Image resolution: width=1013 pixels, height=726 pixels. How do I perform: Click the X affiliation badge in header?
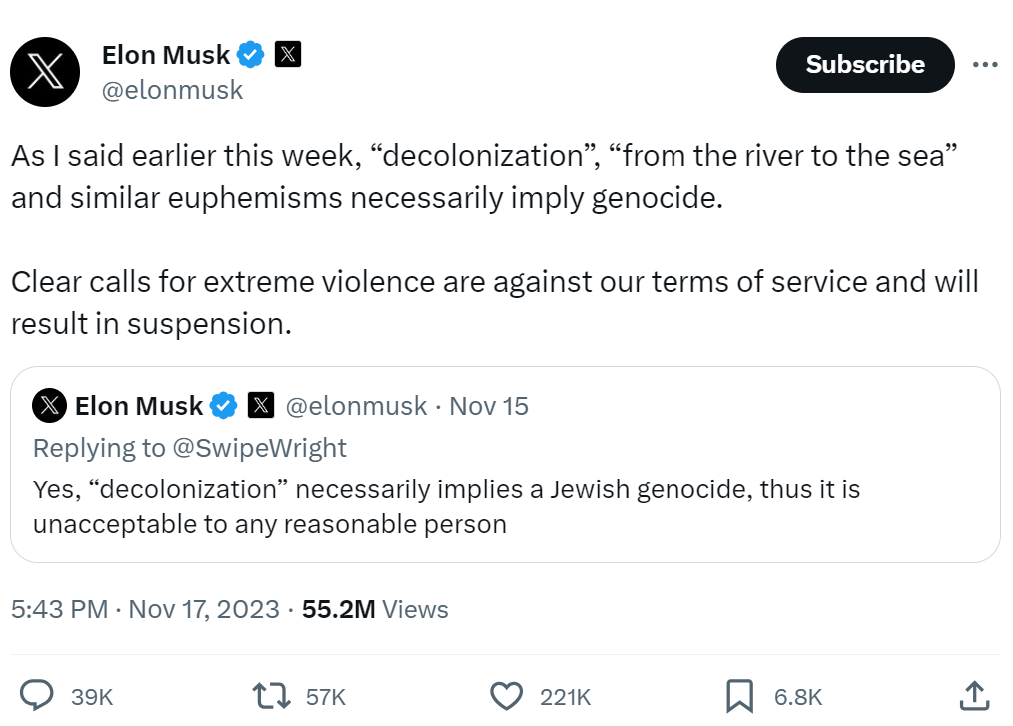point(287,55)
